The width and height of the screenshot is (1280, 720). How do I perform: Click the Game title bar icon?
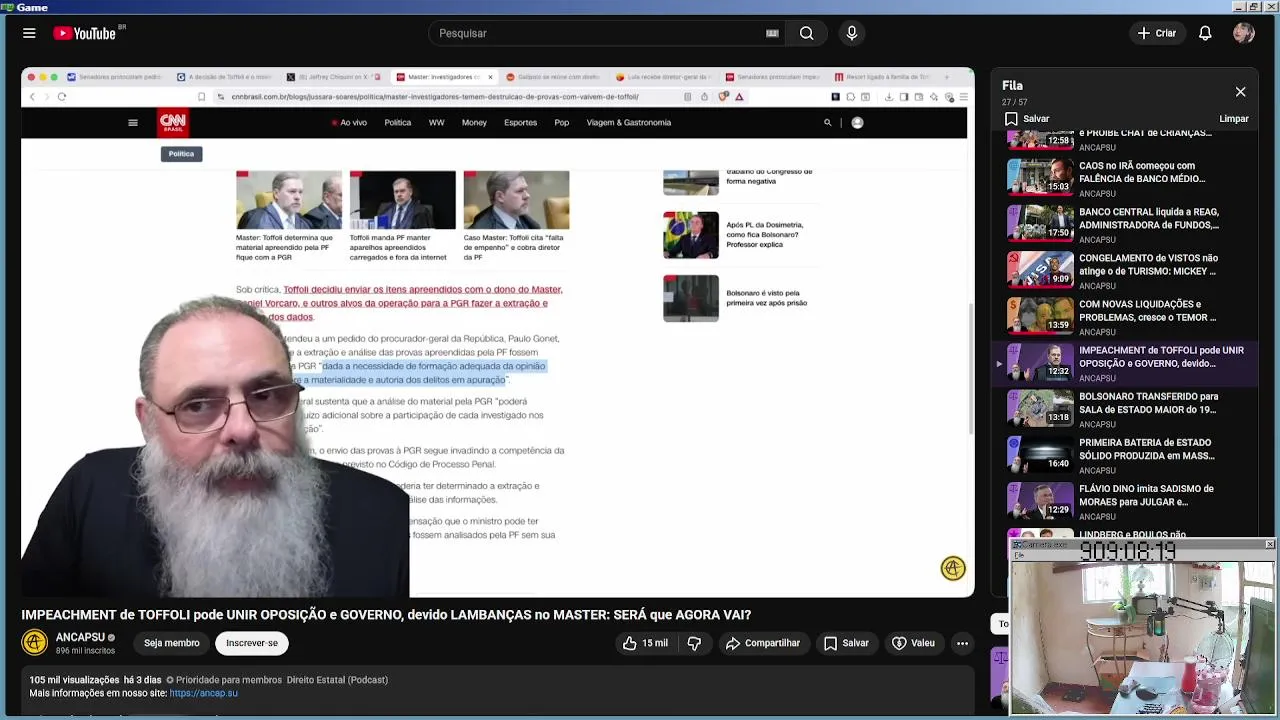pos(7,7)
